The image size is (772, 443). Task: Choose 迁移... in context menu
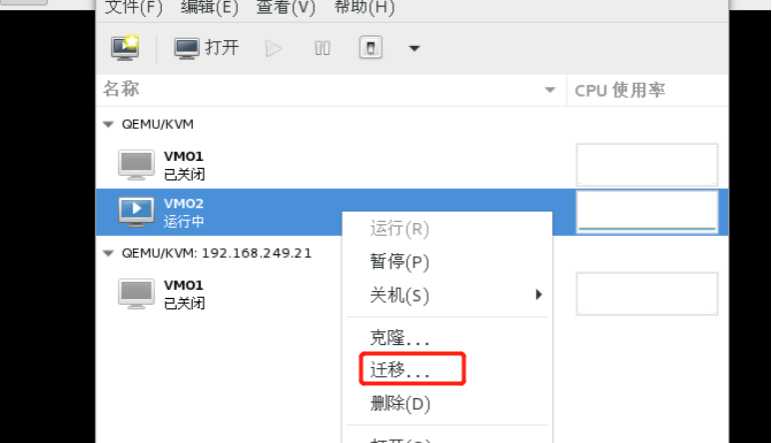tap(447, 369)
